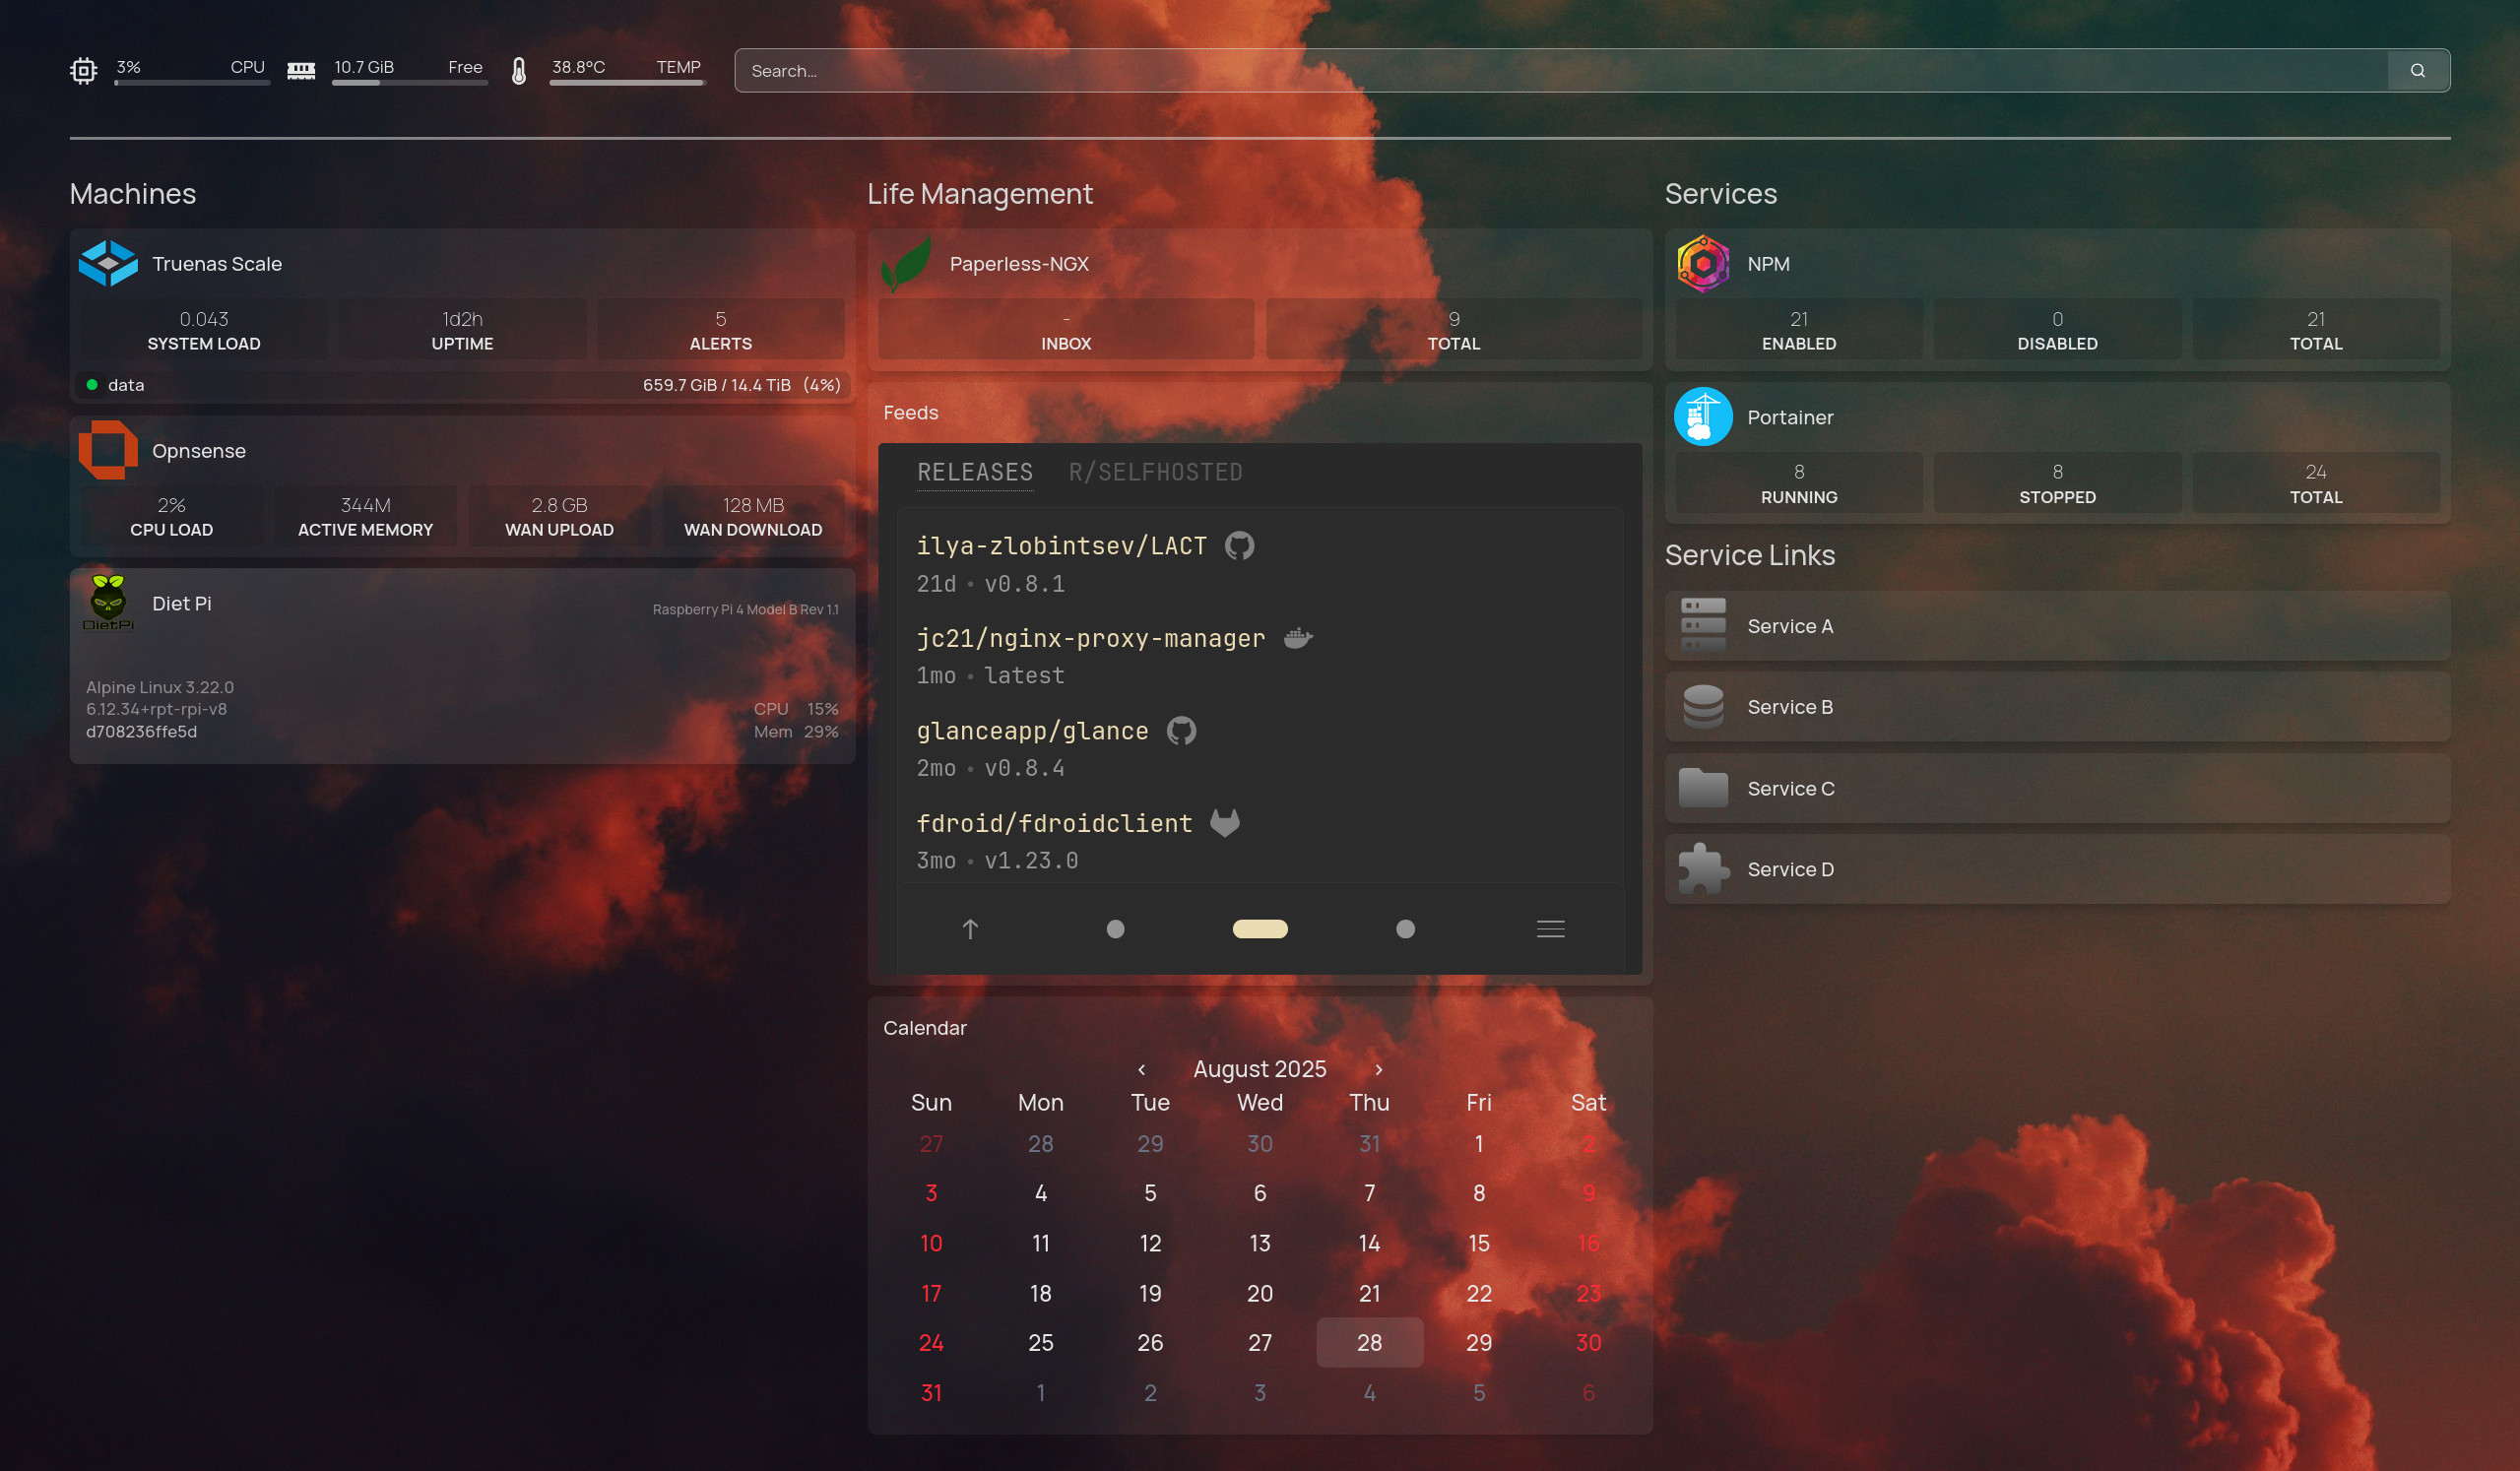Select the third feeds page dot
Screen dimensions: 2520x1471
coord(1405,929)
